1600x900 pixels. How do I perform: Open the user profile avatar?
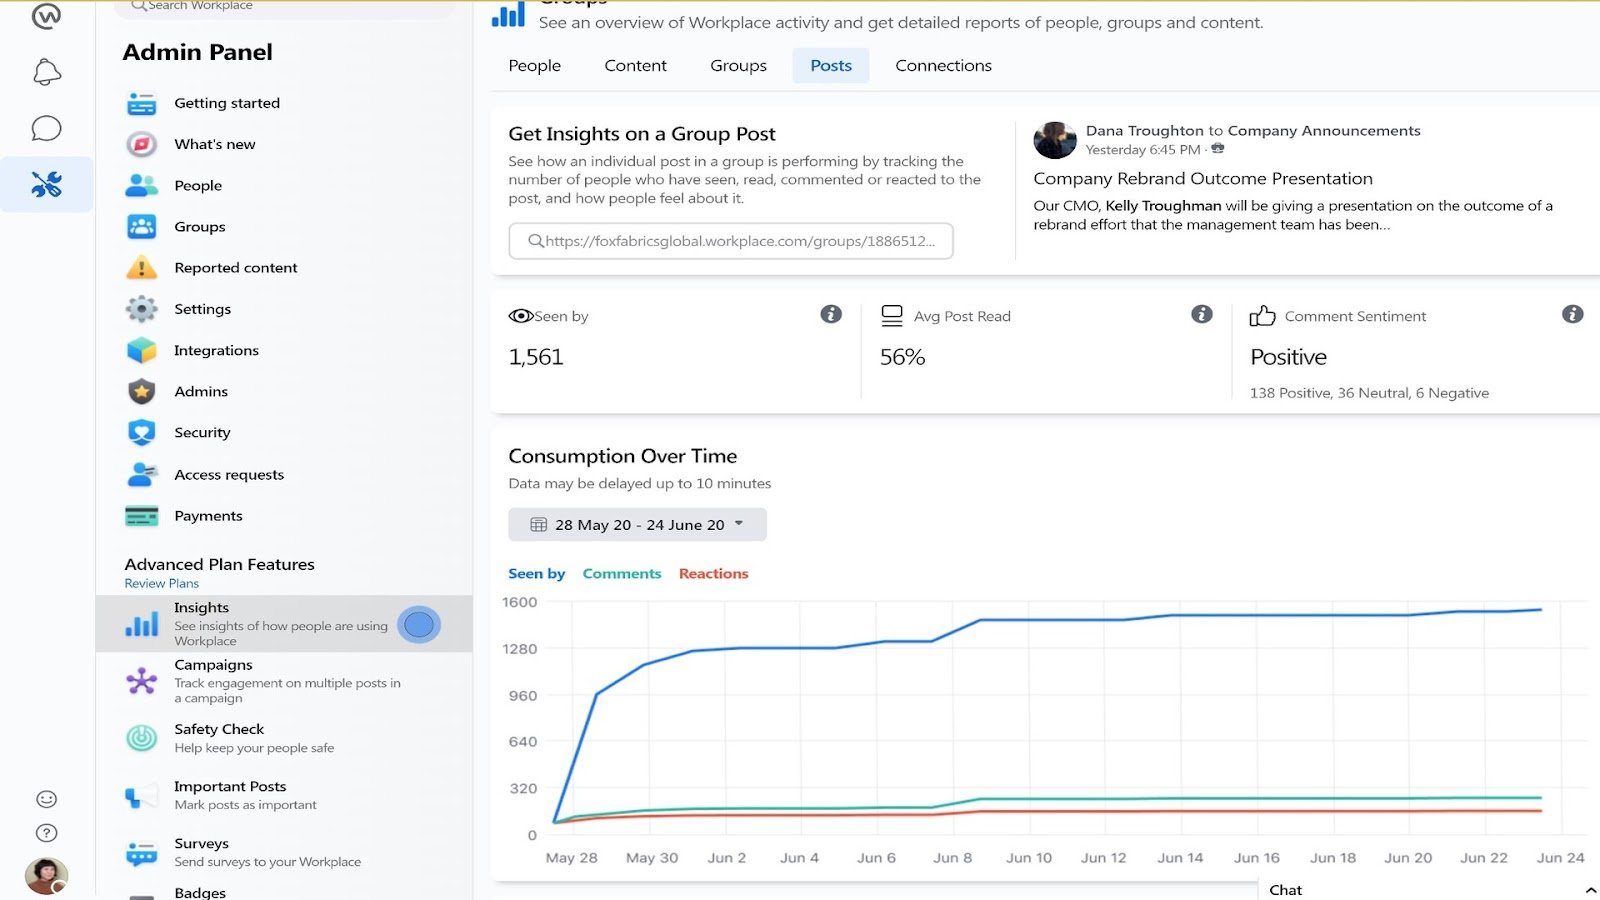(47, 876)
